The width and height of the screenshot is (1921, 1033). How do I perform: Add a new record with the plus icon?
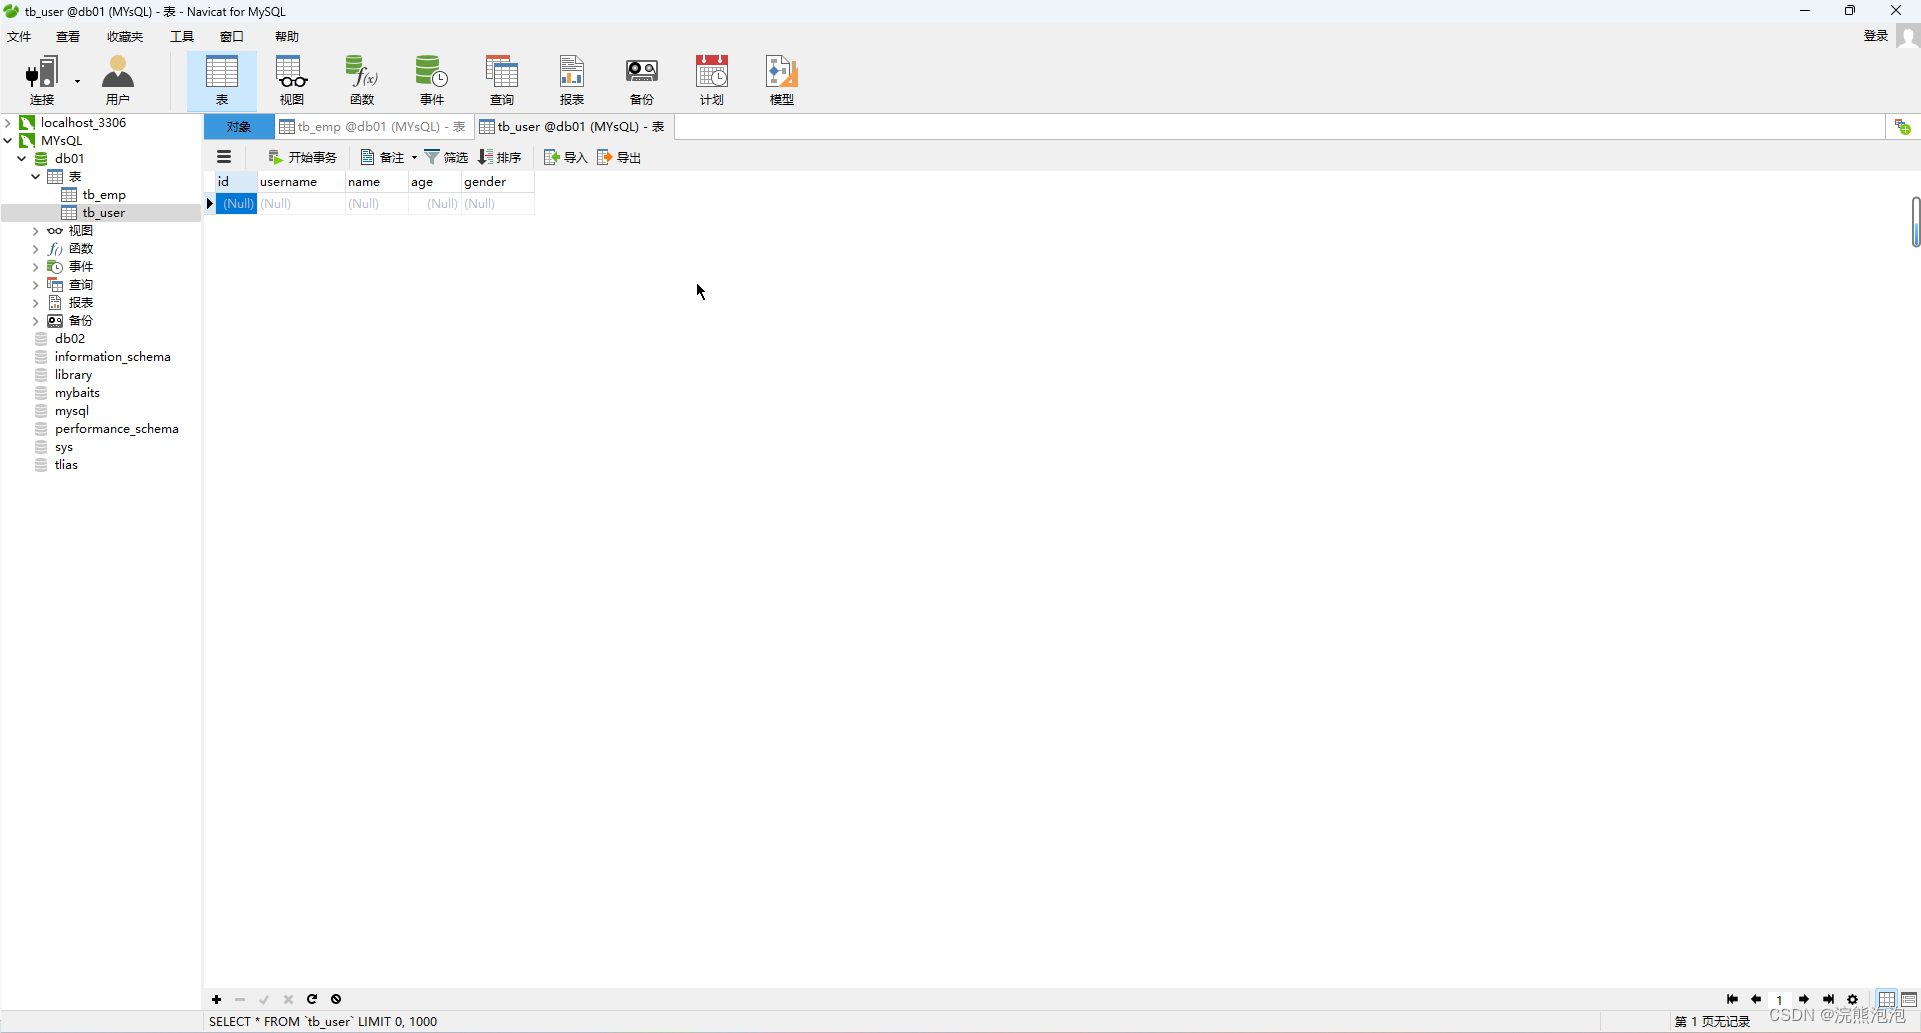tap(215, 999)
